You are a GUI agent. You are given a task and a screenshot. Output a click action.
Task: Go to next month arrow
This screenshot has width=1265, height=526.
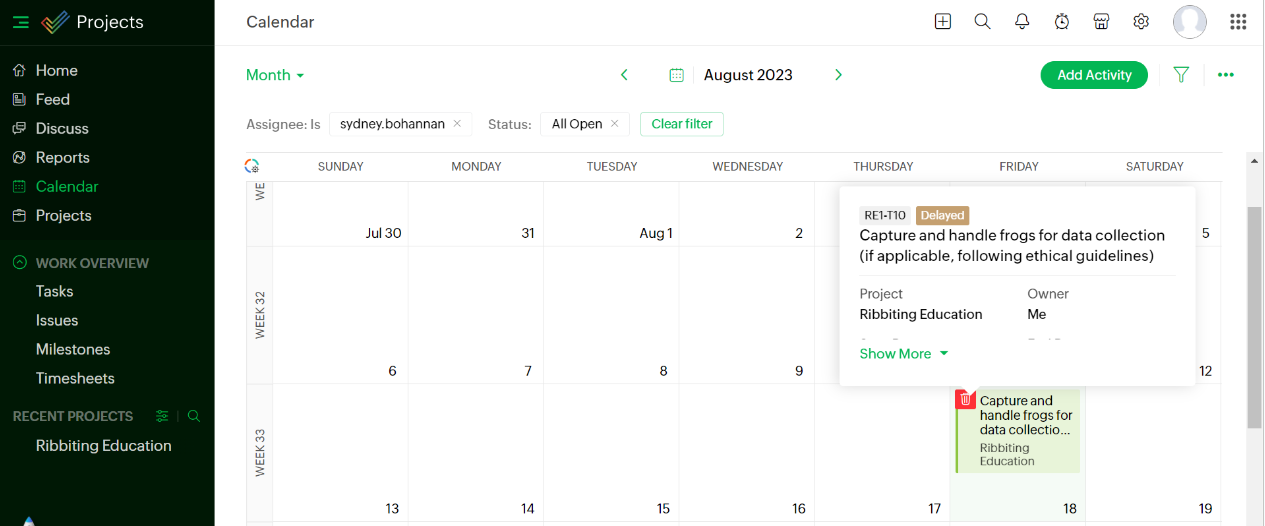point(839,75)
